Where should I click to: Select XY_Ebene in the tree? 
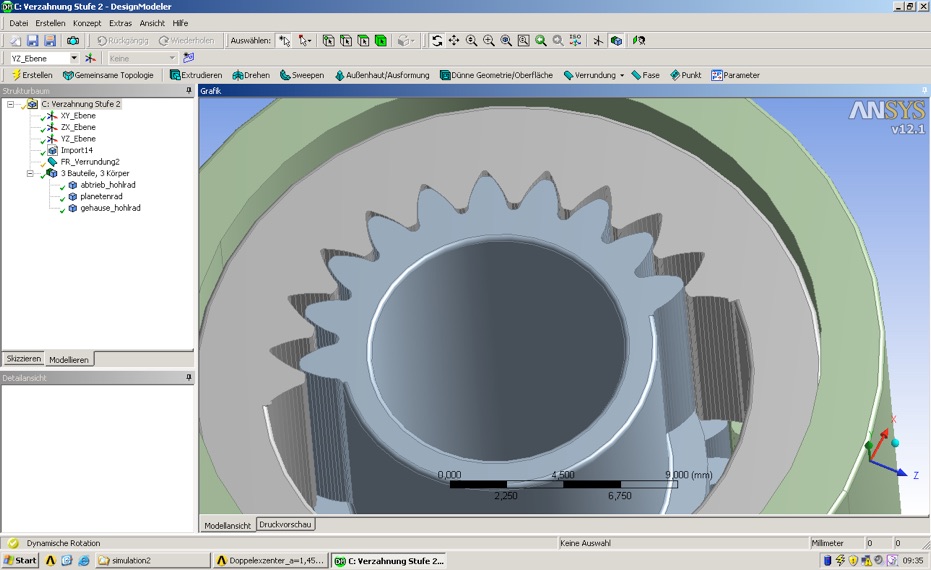click(x=78, y=116)
